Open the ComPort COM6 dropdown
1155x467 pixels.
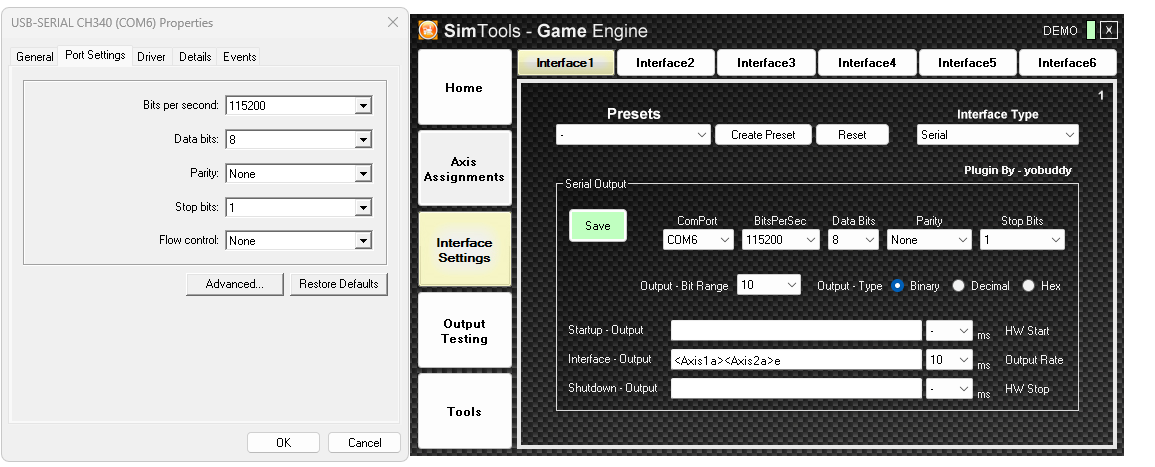click(698, 239)
